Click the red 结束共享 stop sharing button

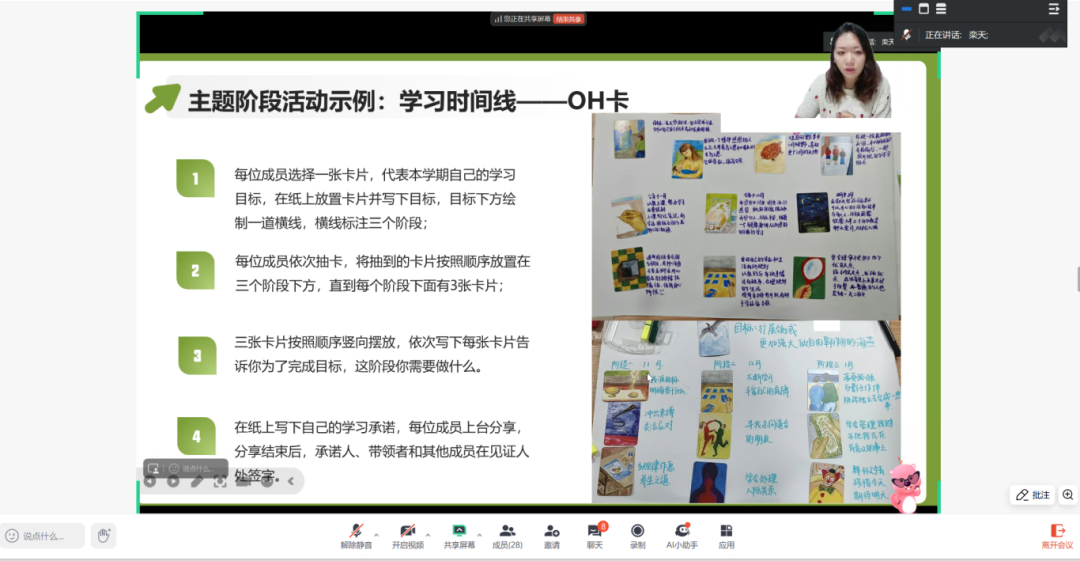pos(569,18)
